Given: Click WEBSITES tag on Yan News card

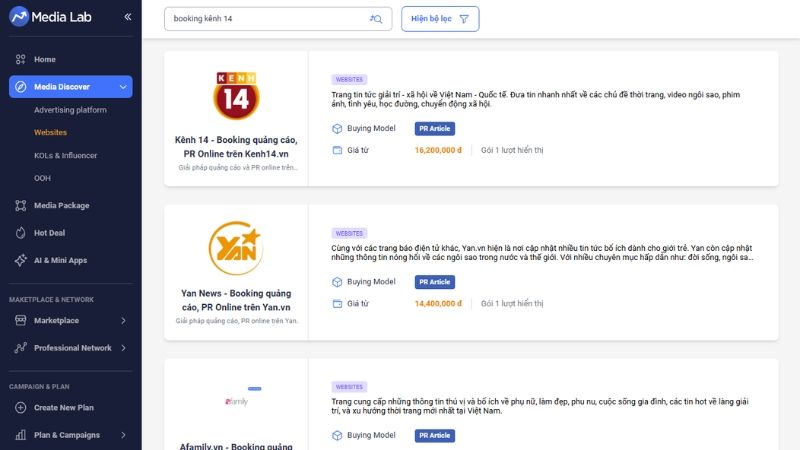Looking at the screenshot, I should coord(349,233).
